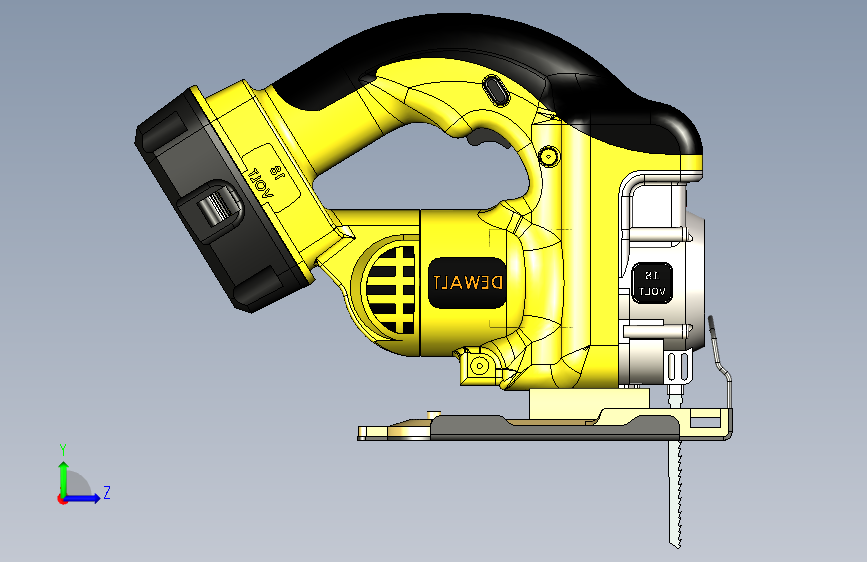Pick the jigsaw blade below the shoe
The width and height of the screenshot is (867, 562).
(x=675, y=492)
